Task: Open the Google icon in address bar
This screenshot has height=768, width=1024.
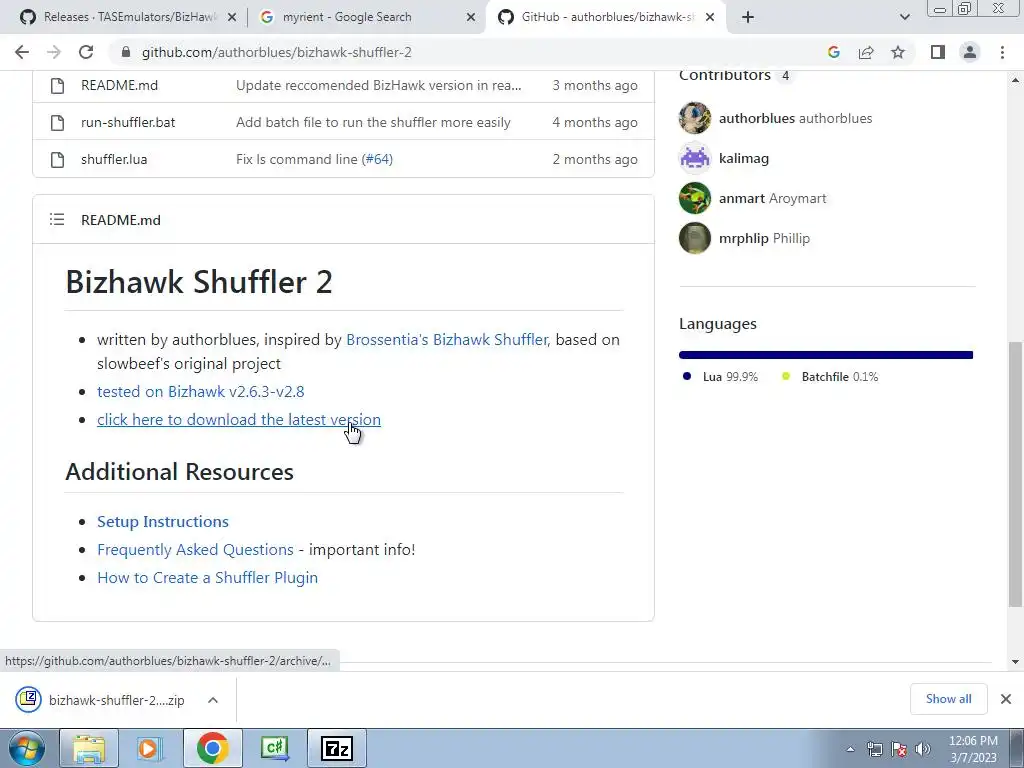Action: pos(833,52)
